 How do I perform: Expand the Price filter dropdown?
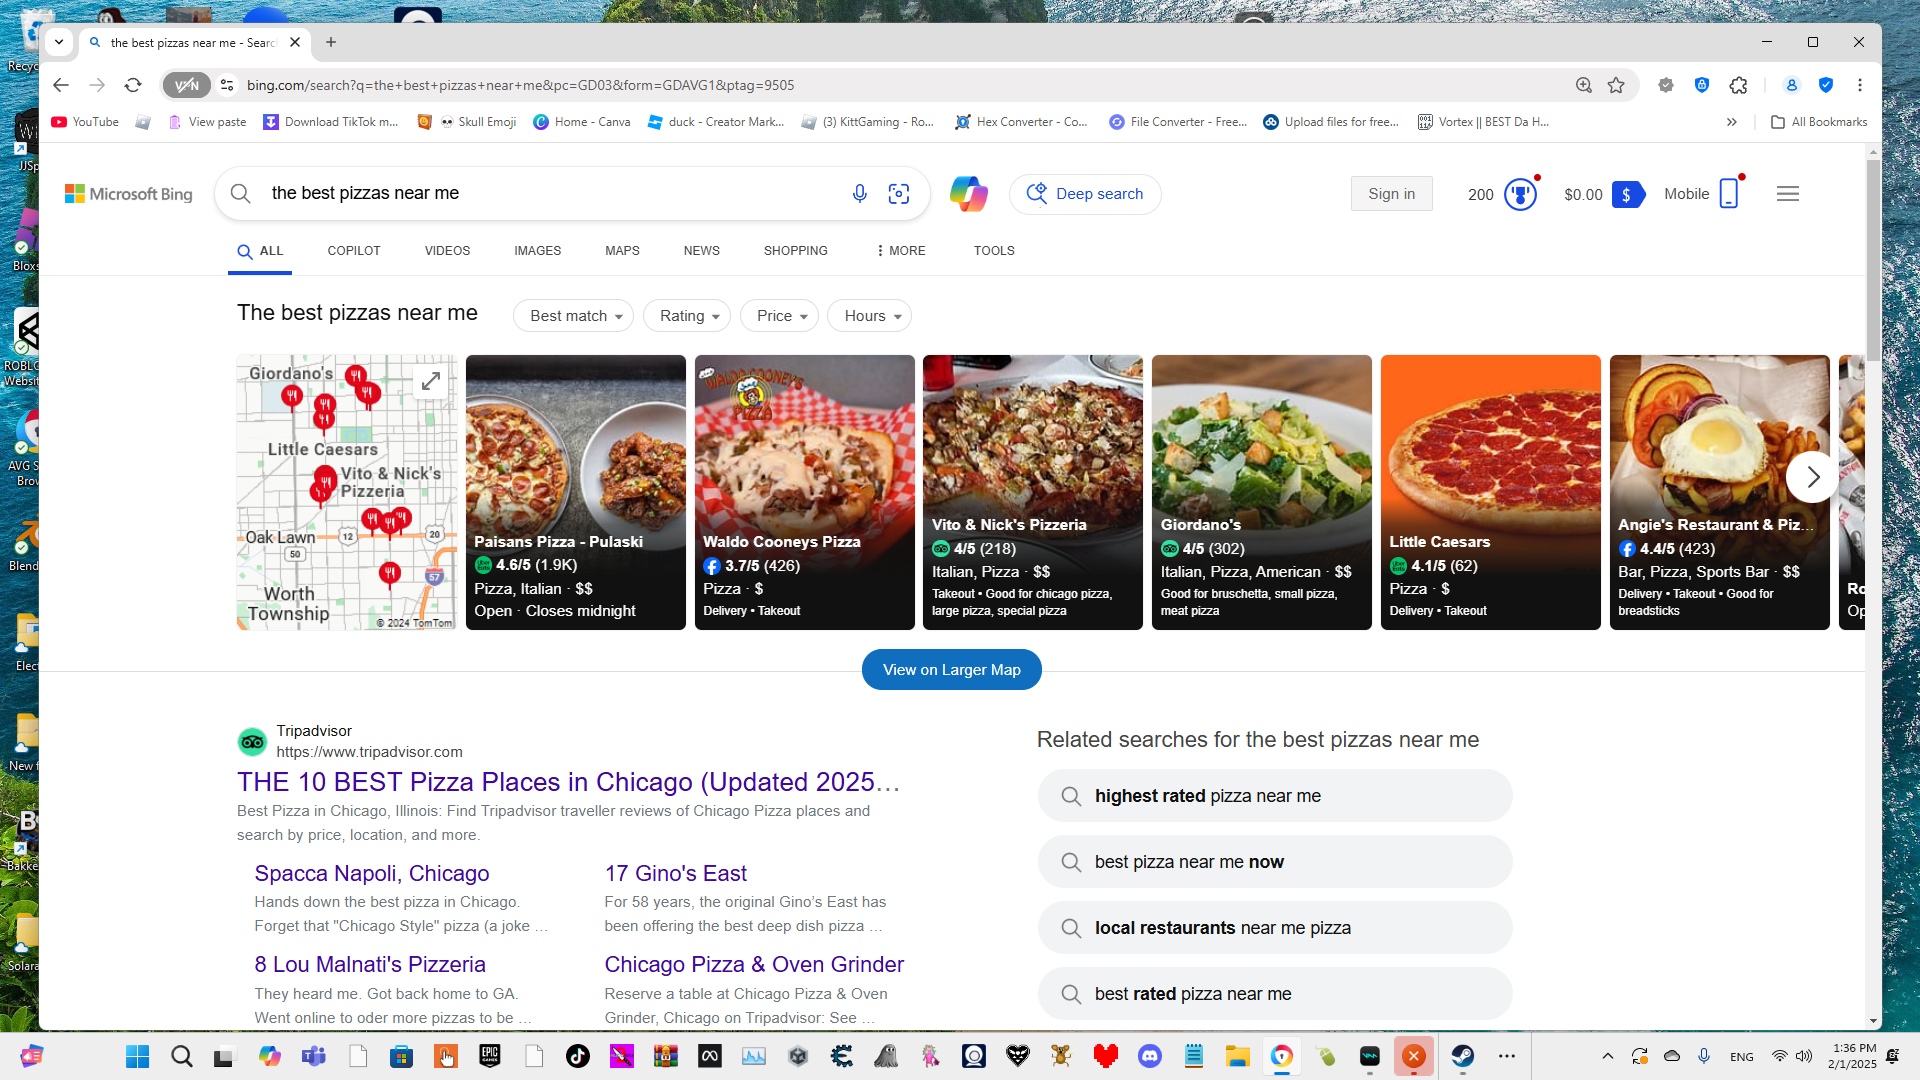(780, 316)
